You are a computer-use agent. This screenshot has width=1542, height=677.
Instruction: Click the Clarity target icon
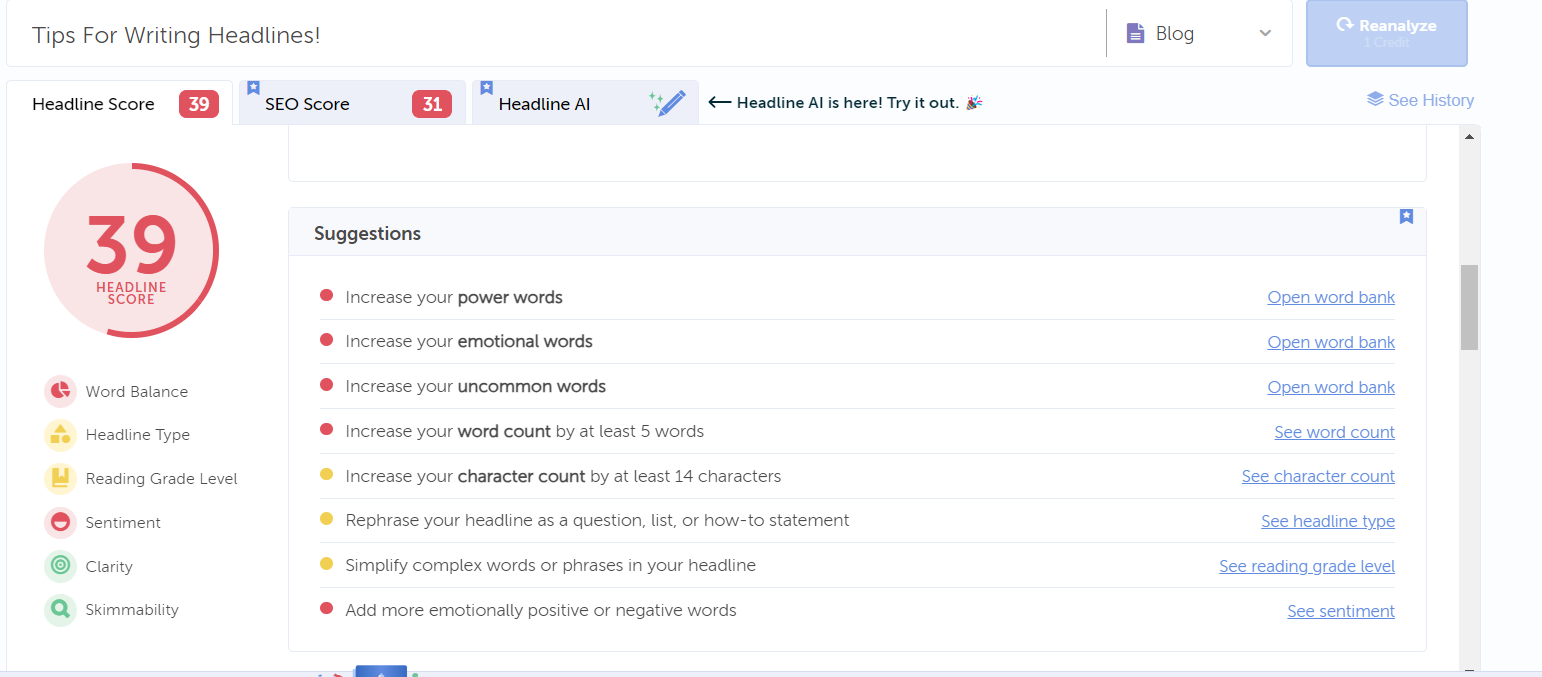click(x=60, y=566)
